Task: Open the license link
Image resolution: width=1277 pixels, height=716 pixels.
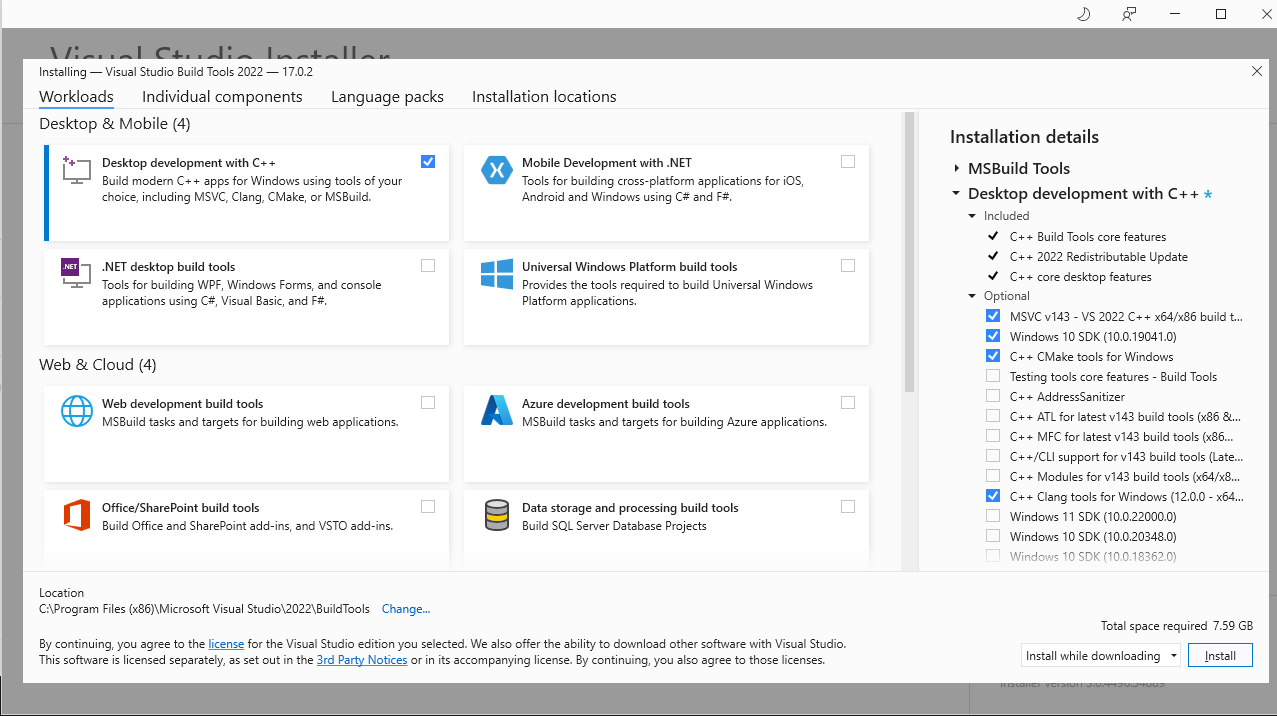Action: click(226, 644)
